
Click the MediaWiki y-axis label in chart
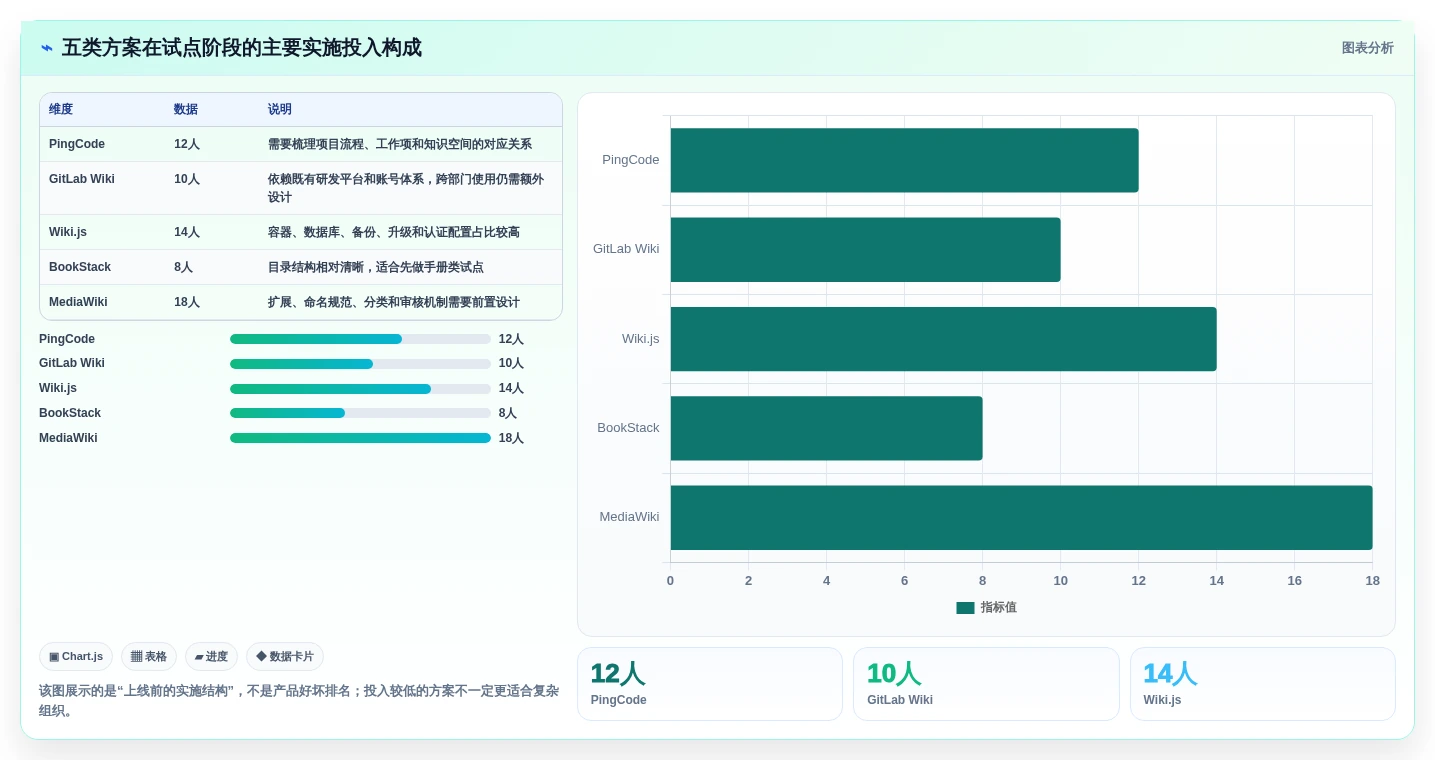tap(629, 517)
